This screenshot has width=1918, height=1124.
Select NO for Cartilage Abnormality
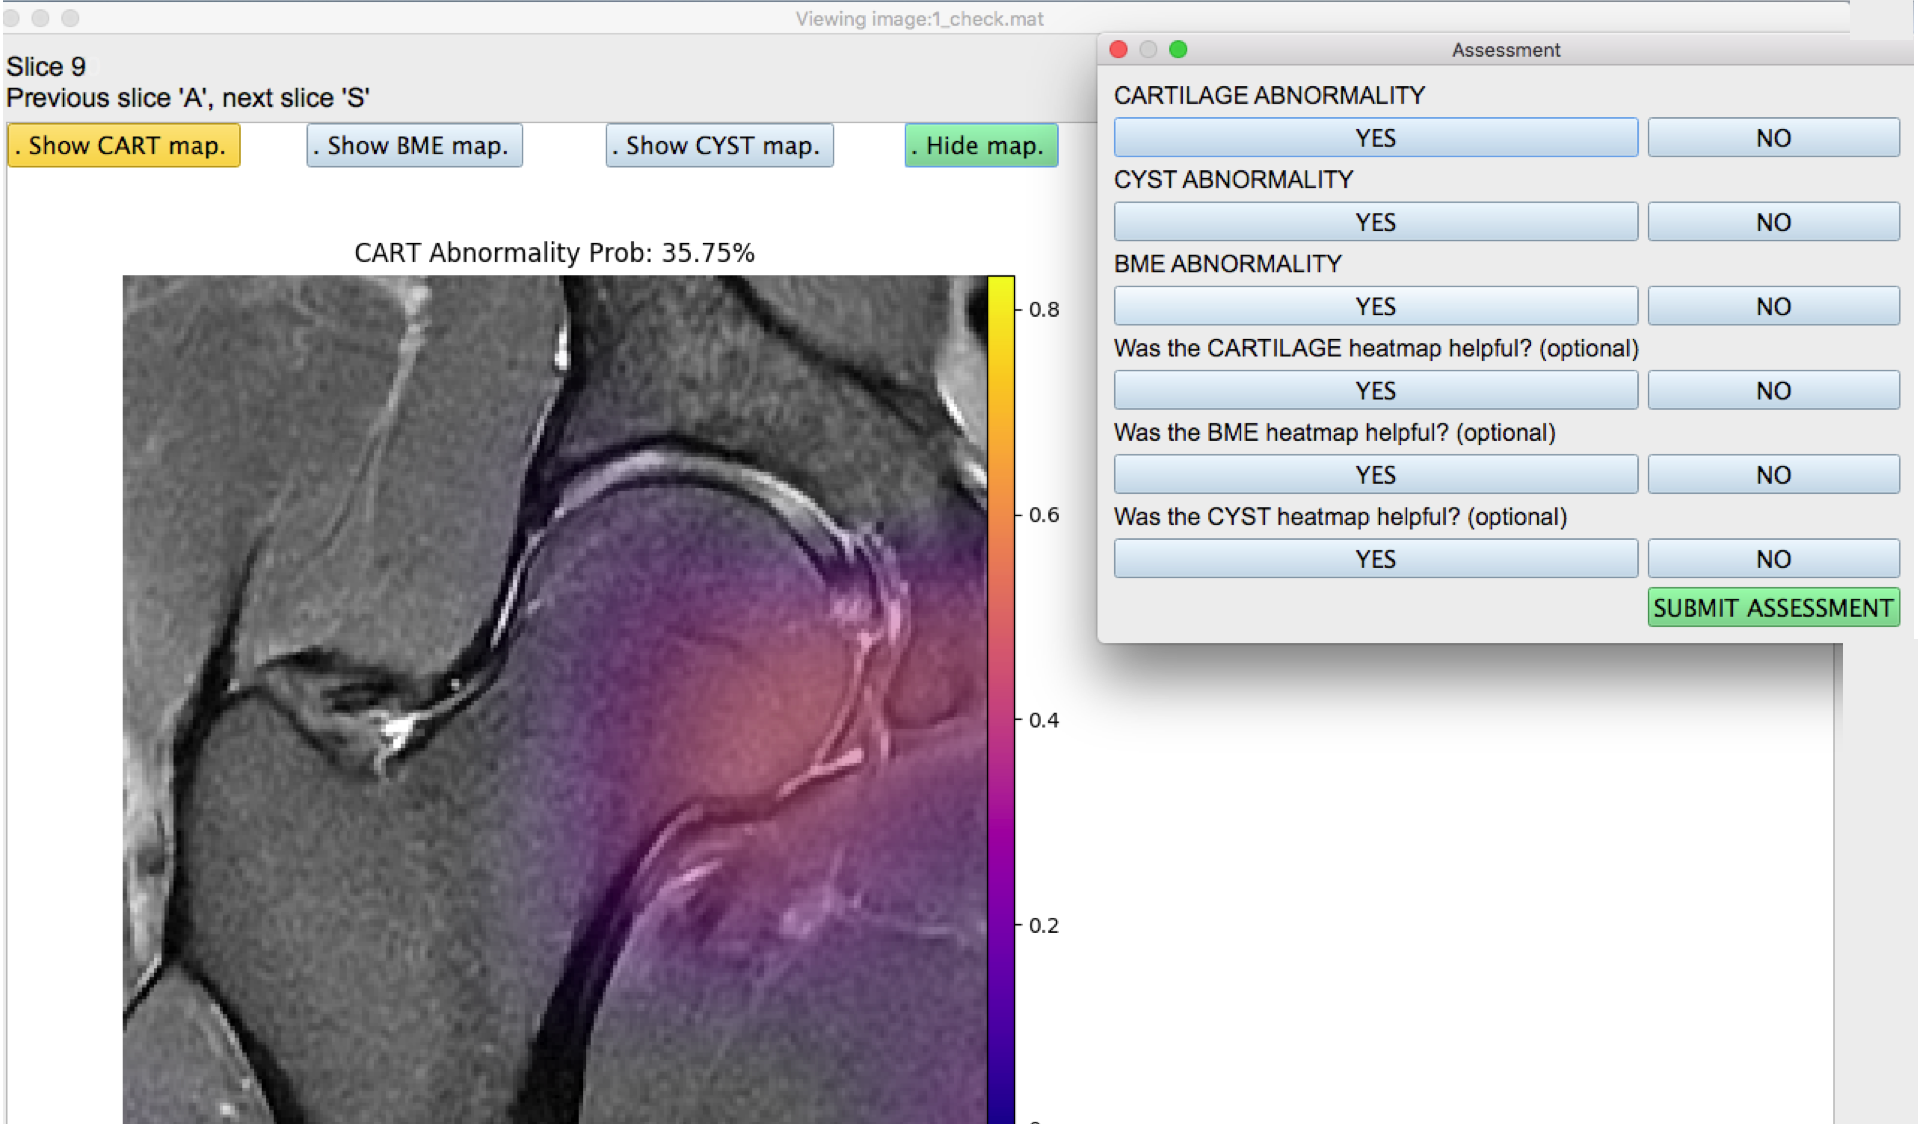point(1773,138)
